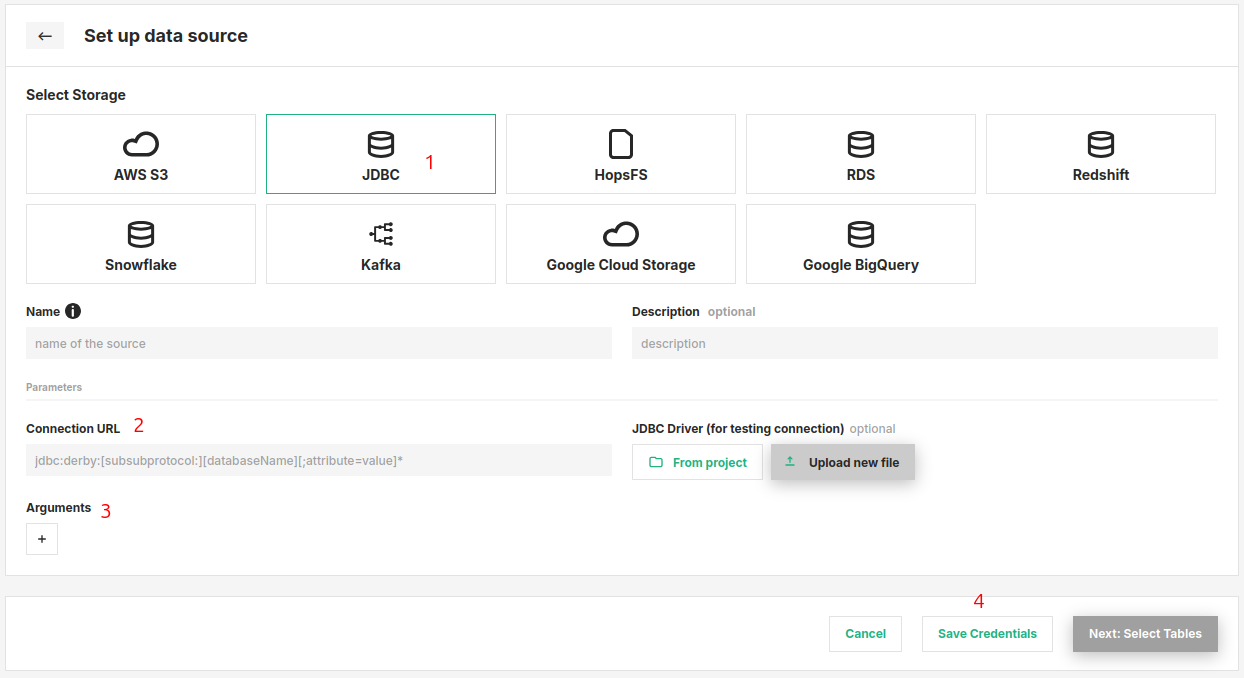Click the Description text field
Screen dimensions: 1244x678
click(x=924, y=343)
